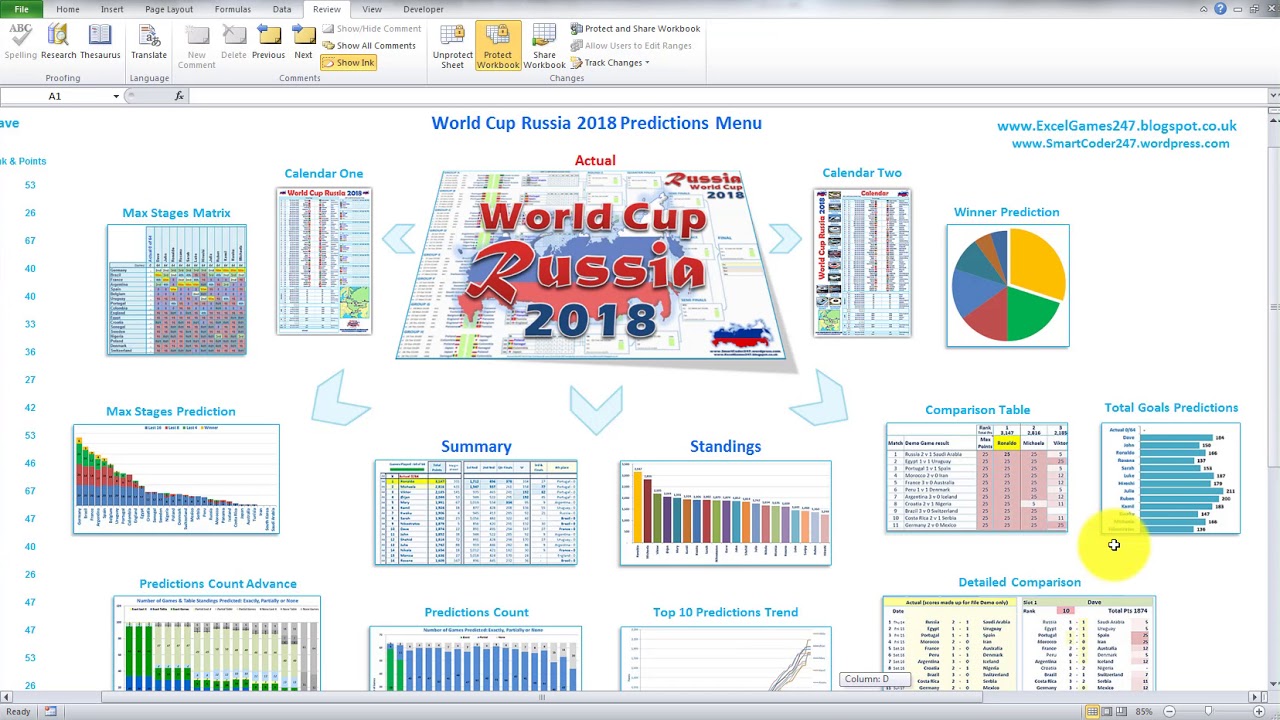The width and height of the screenshot is (1280, 720).
Task: Click the Actual label above the poster
Action: [595, 160]
